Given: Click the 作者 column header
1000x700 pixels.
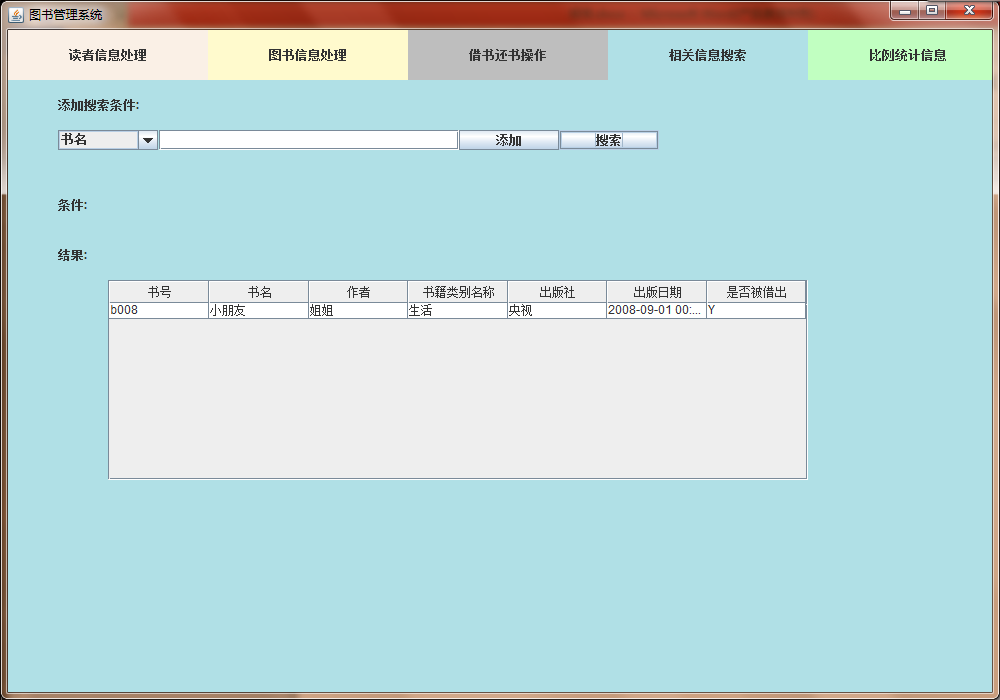Looking at the screenshot, I should click(358, 292).
